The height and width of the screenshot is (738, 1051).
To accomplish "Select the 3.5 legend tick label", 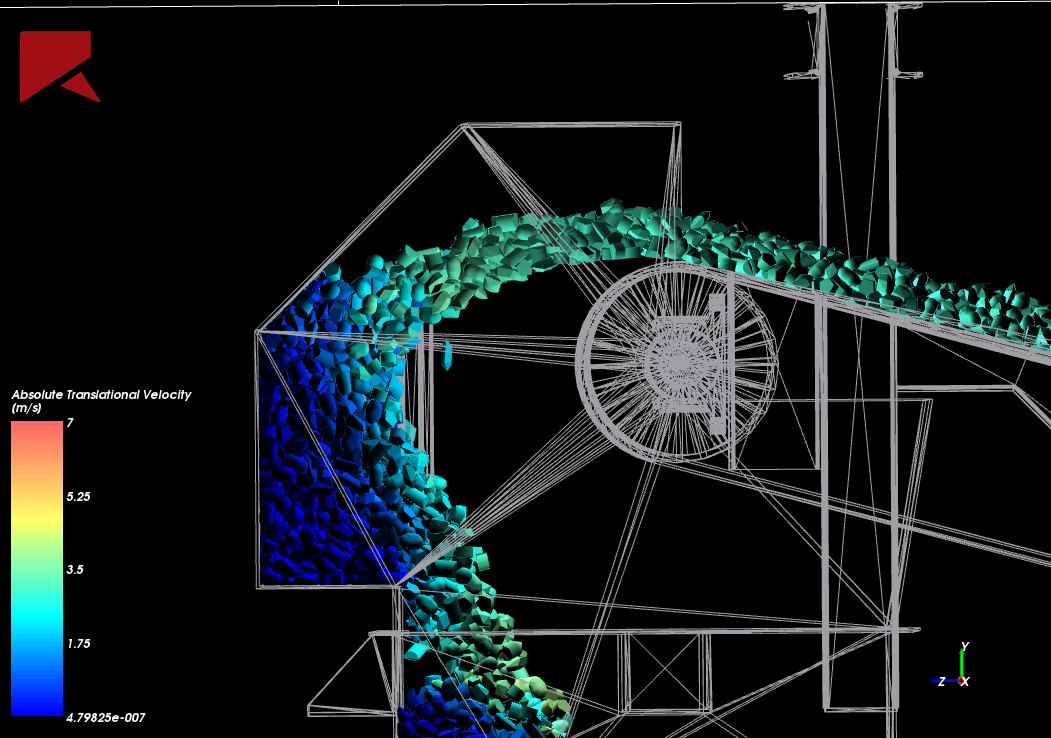I will click(x=76, y=570).
